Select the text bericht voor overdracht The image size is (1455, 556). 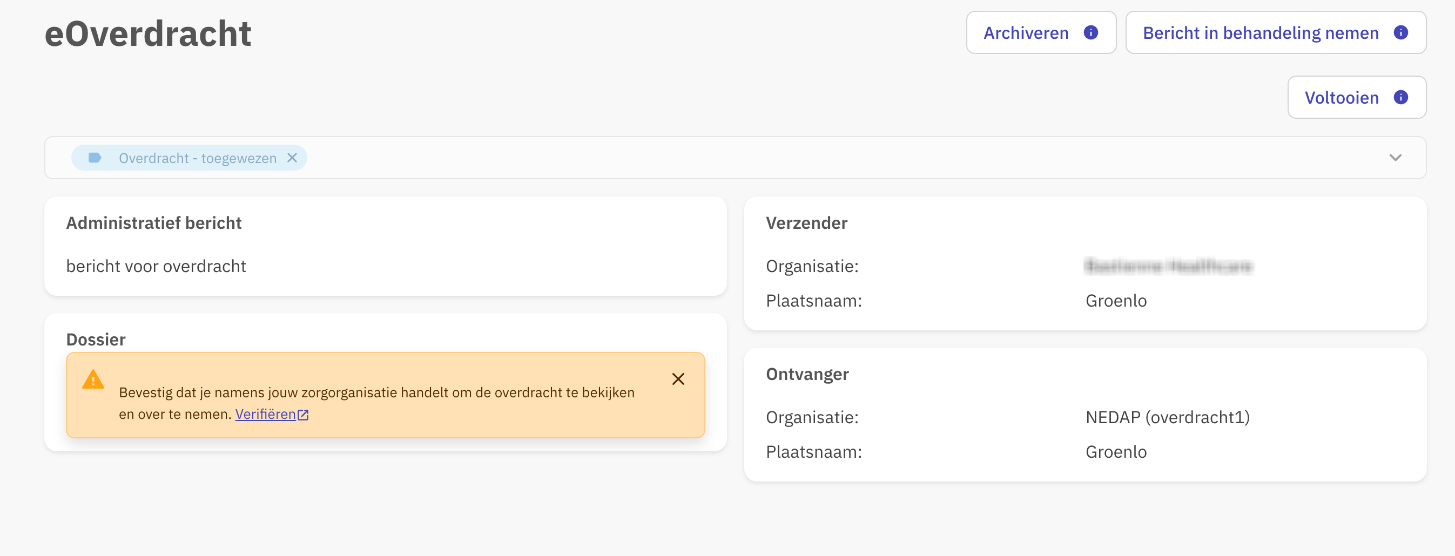156,266
